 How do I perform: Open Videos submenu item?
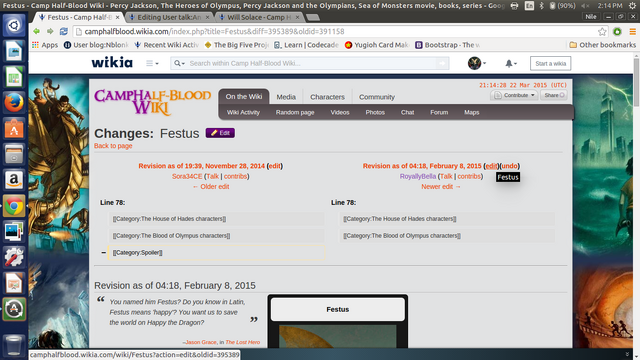pos(340,112)
